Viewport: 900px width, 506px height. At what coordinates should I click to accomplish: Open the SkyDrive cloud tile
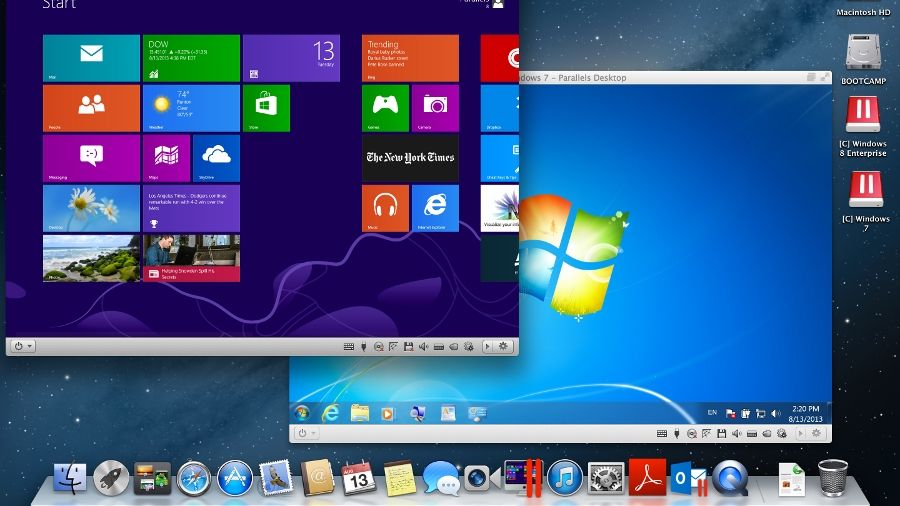[216, 158]
